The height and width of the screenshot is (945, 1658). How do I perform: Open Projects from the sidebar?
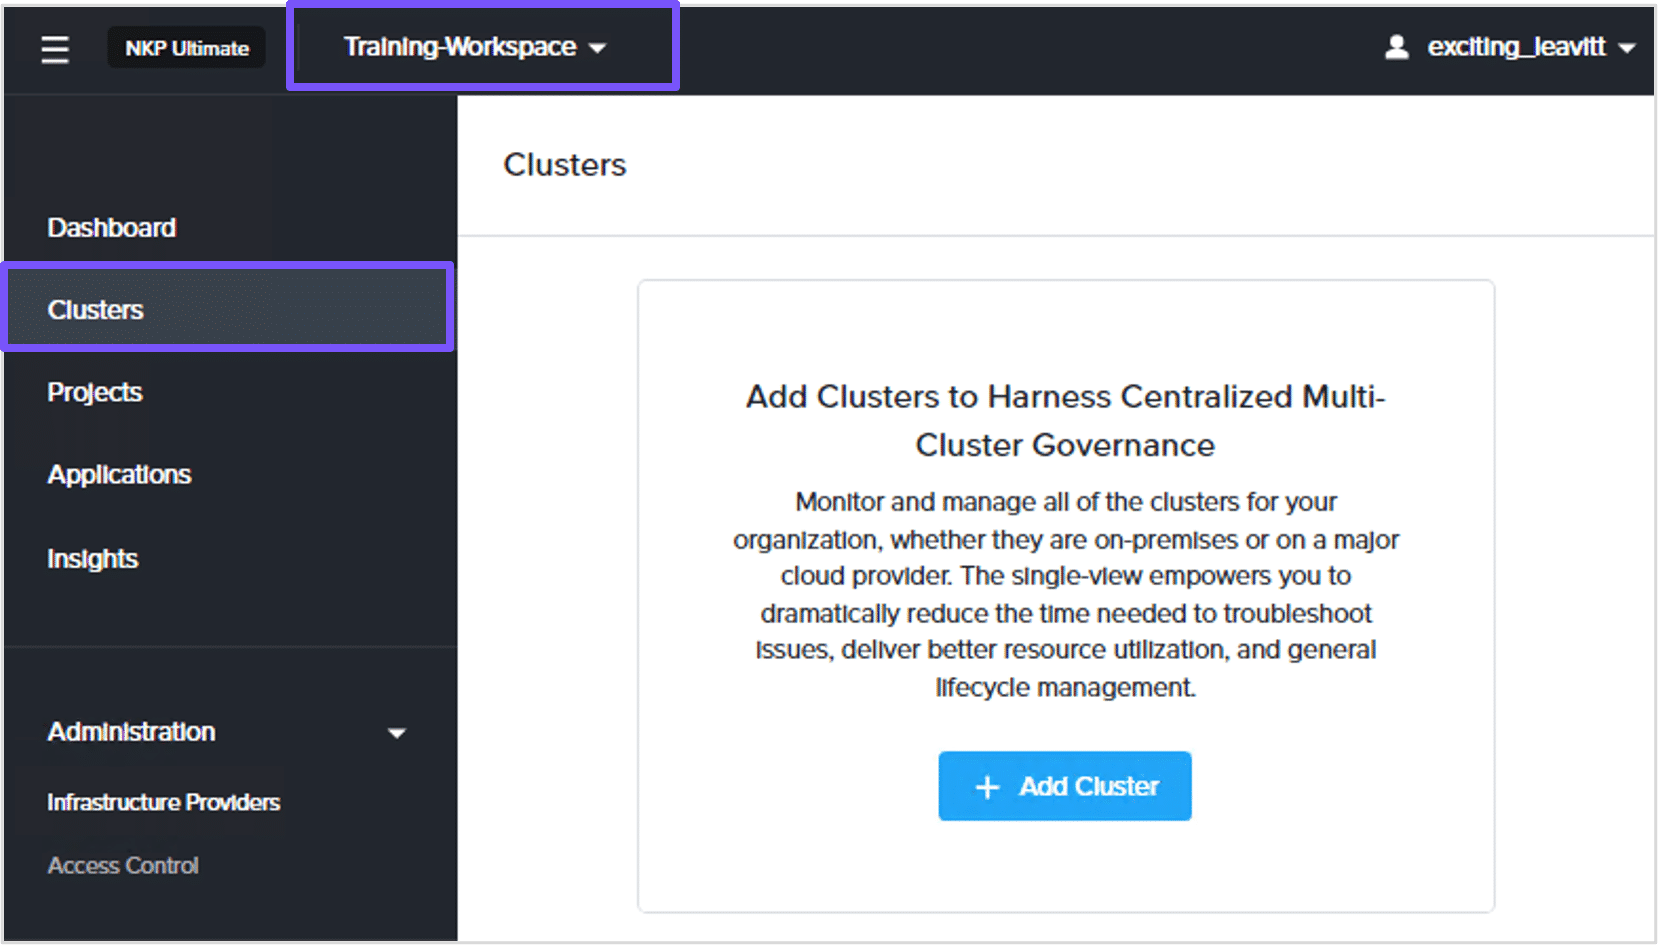coord(95,392)
